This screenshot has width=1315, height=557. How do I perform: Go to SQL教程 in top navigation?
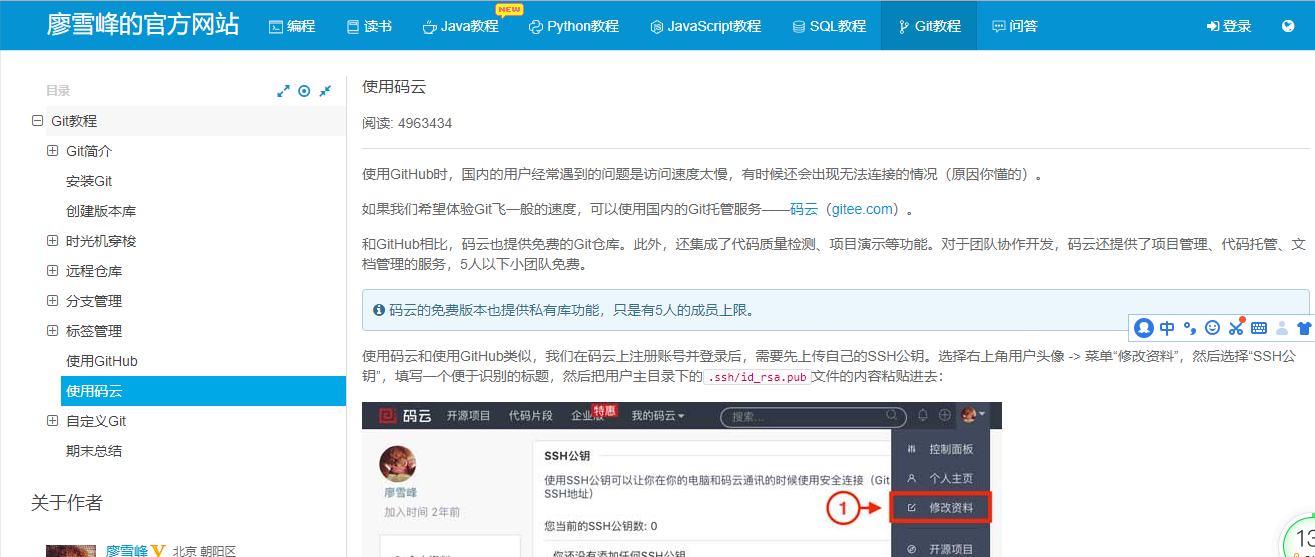coord(829,26)
